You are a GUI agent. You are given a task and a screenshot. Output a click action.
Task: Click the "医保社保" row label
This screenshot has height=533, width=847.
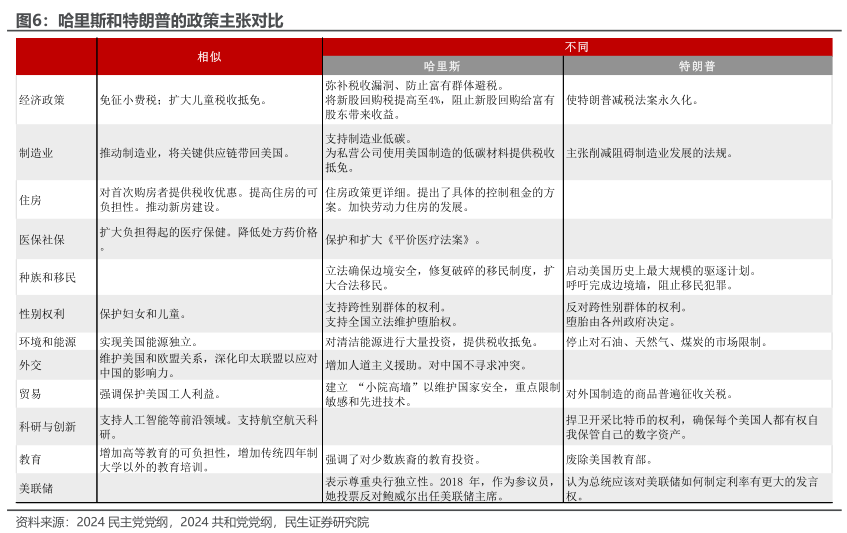(41, 240)
